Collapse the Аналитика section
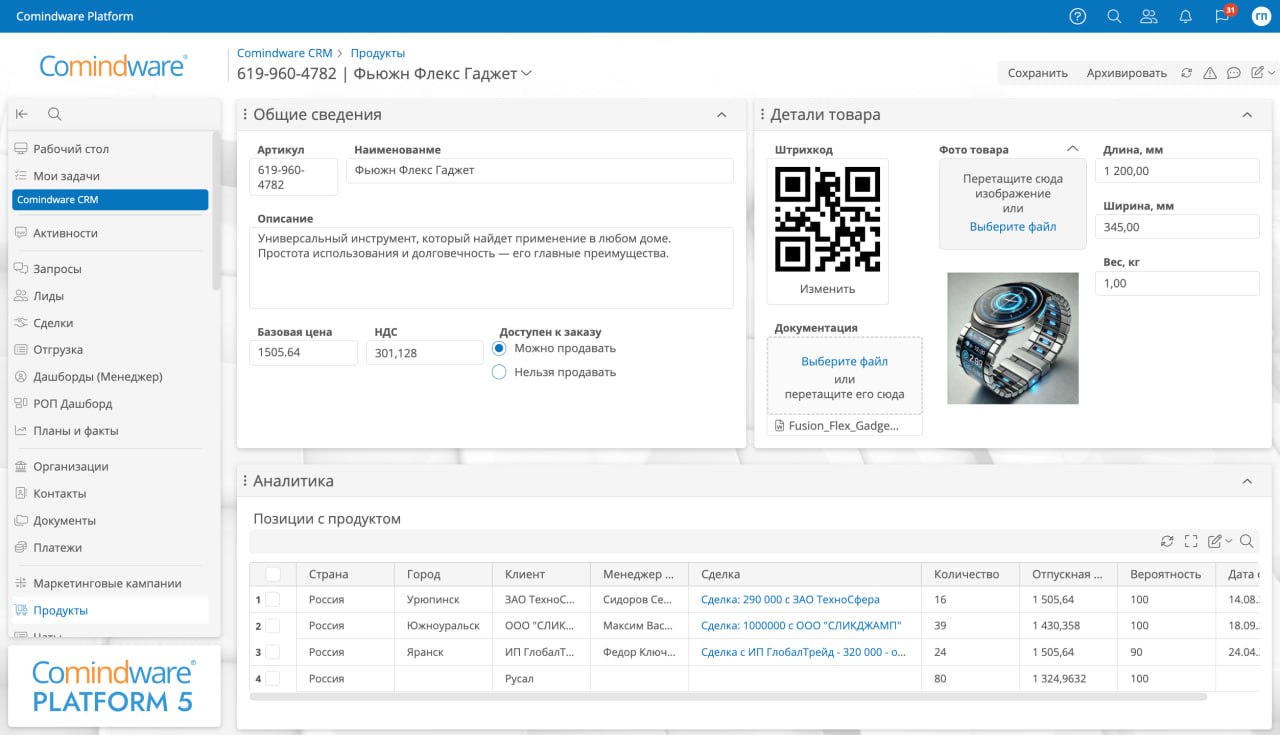Screen dimensions: 1280x735 1247,481
